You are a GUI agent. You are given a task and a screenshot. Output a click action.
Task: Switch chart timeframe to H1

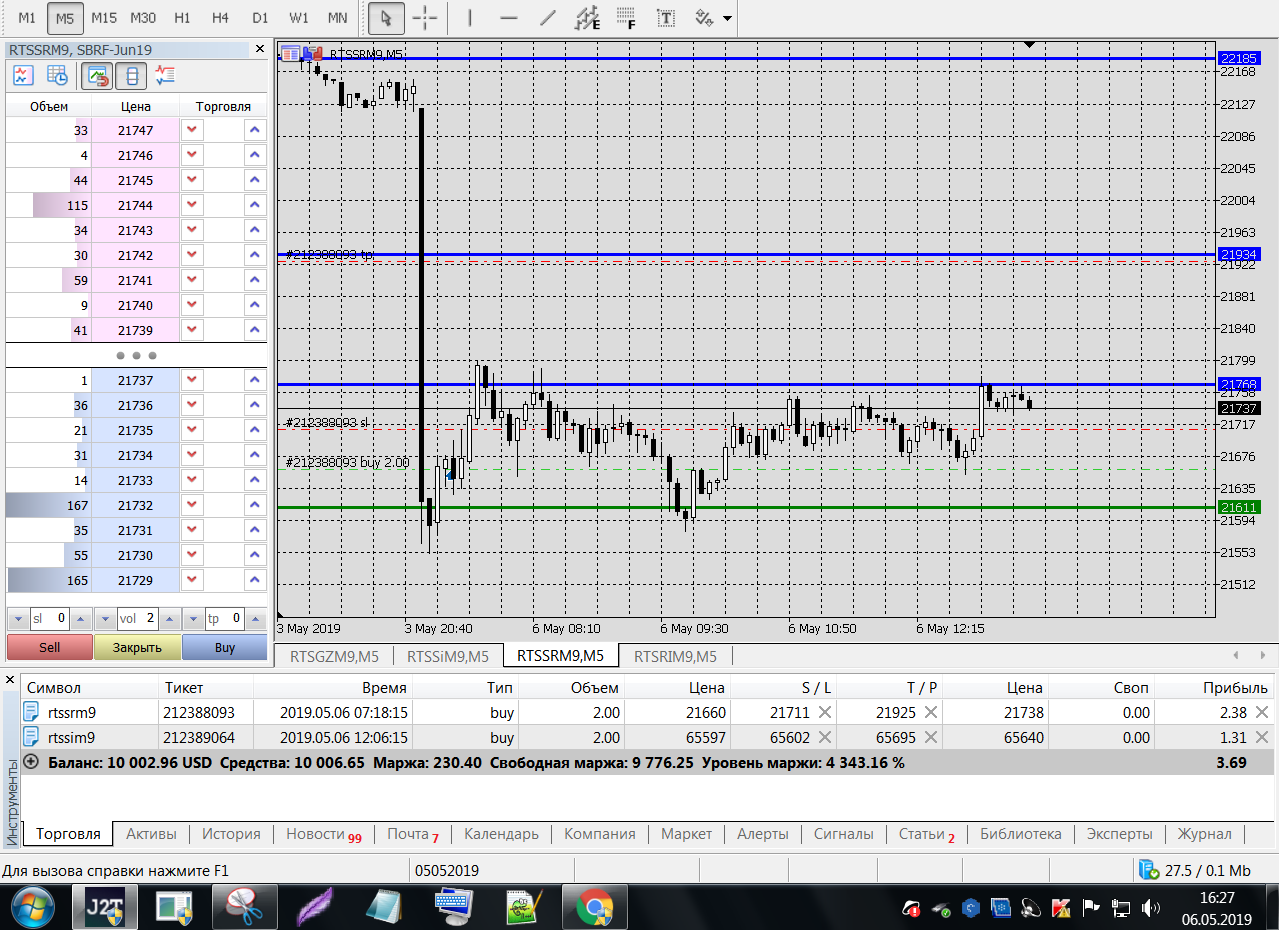pos(182,18)
